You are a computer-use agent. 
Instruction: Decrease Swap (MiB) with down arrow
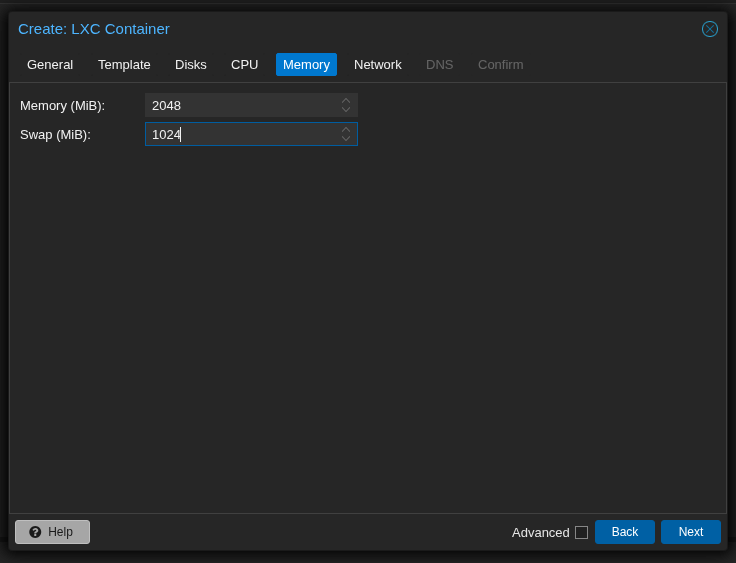[x=346, y=139]
